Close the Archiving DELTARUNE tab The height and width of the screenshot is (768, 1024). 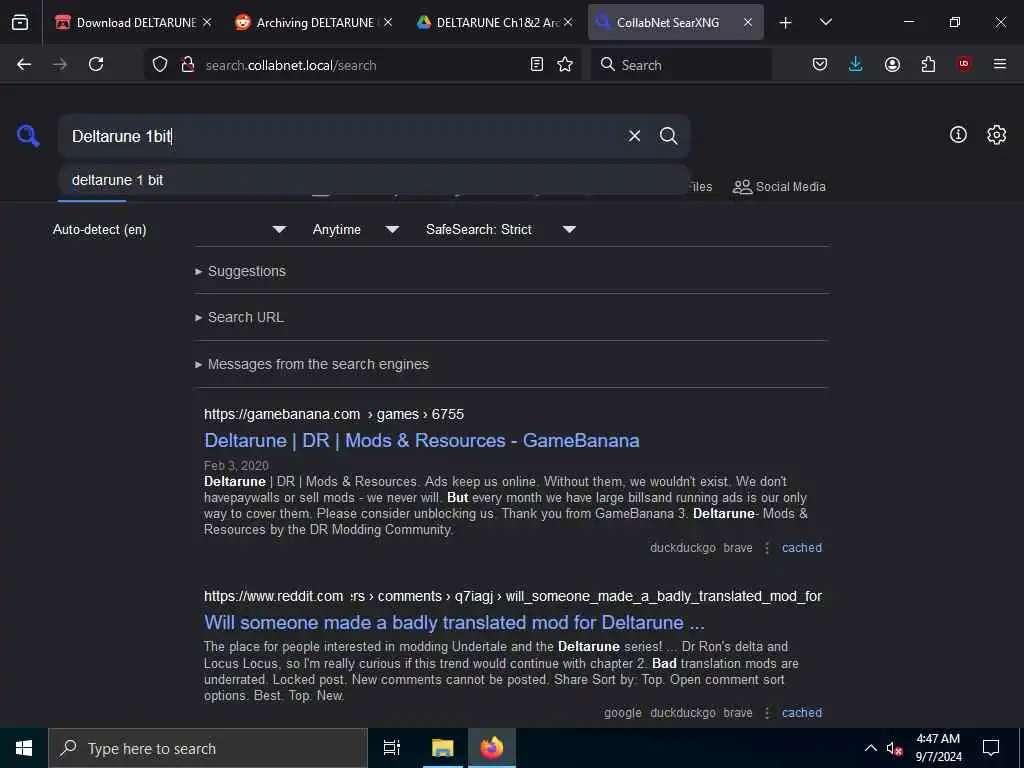click(388, 22)
